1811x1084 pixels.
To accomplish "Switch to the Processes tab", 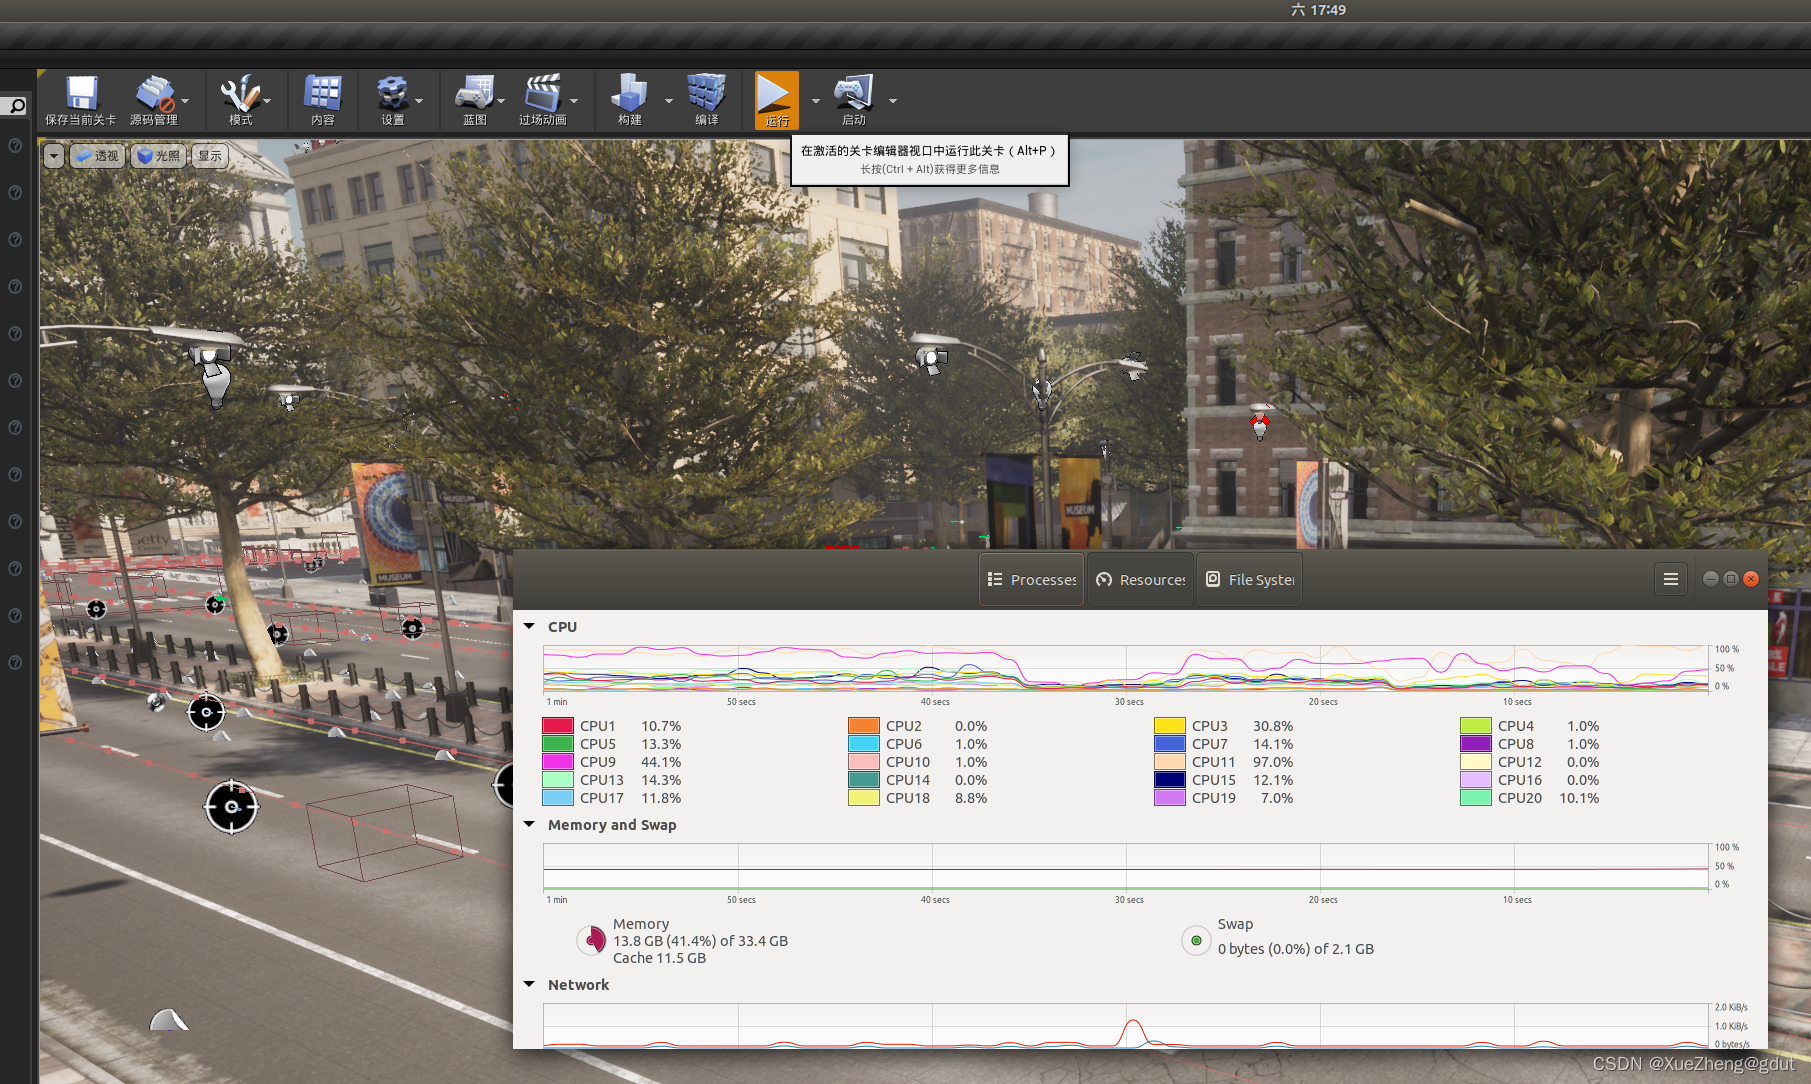I will point(1031,580).
